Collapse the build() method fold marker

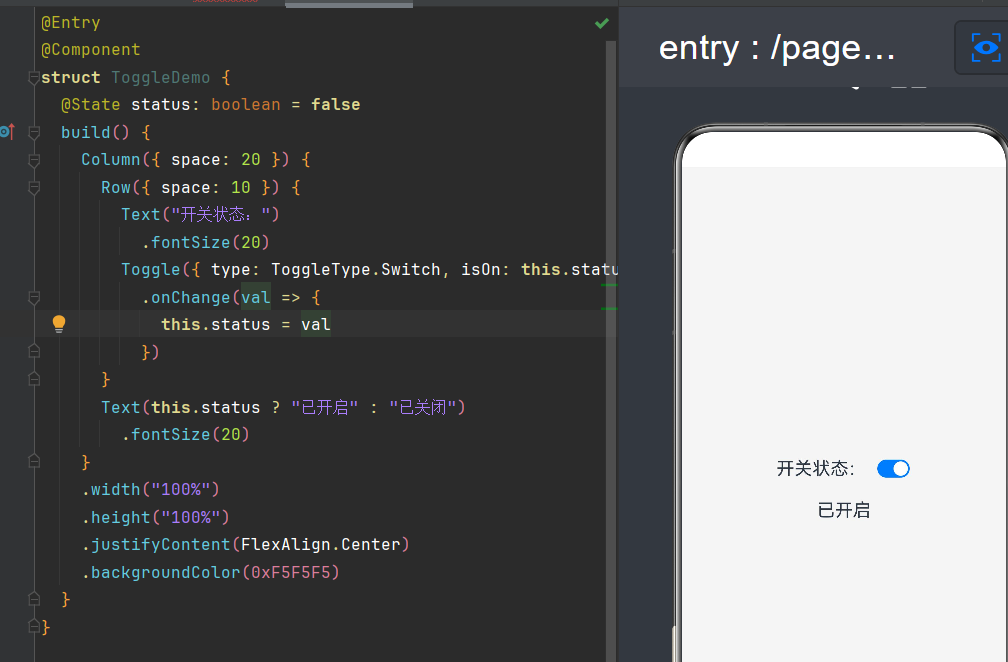(x=34, y=132)
